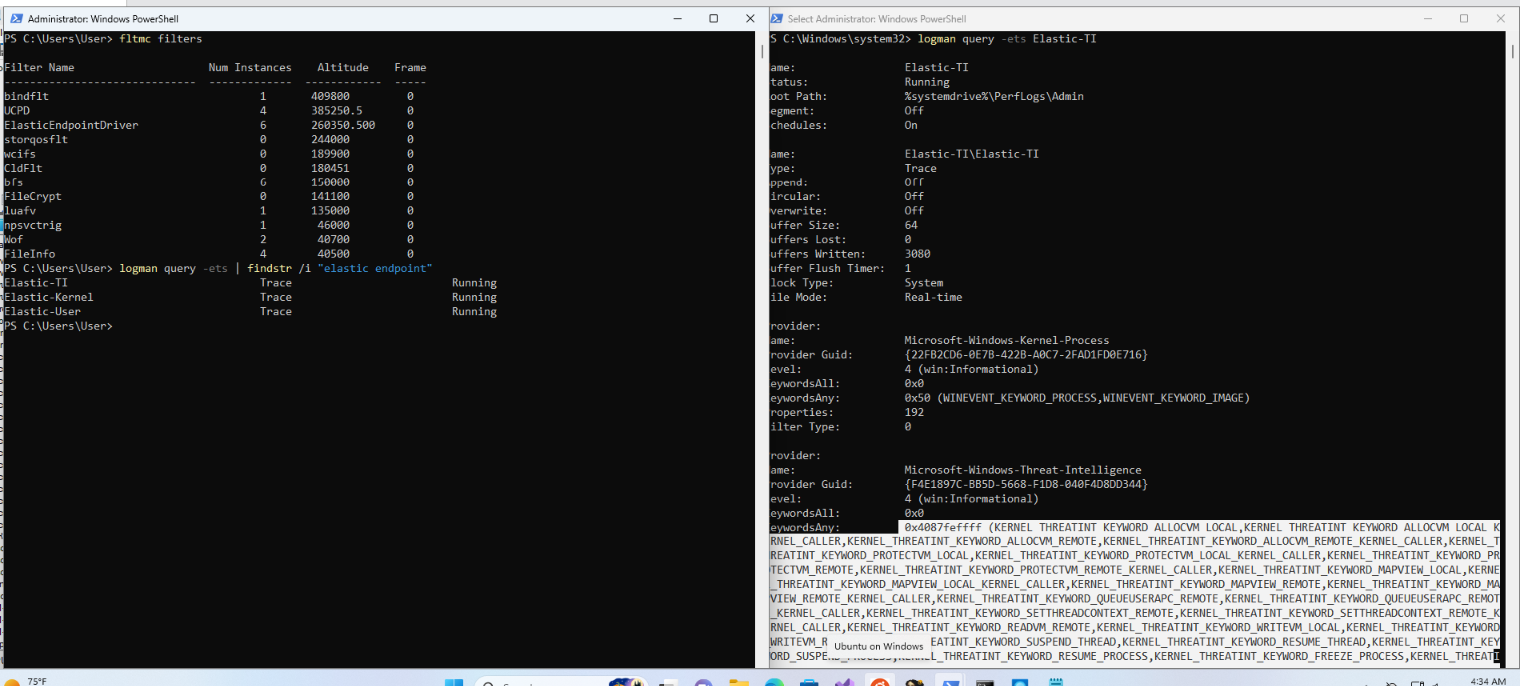Select the bindflt filter row name
Viewport: 1520px width, 686px height.
26,97
